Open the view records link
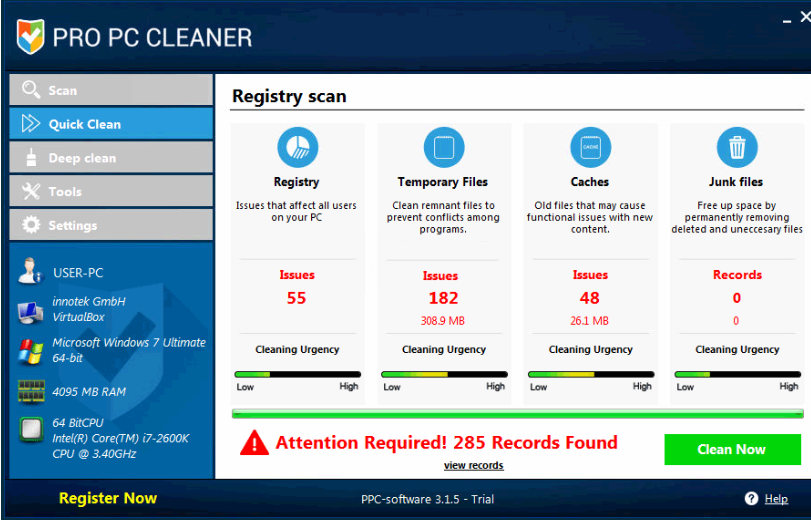The image size is (811, 520). click(474, 466)
